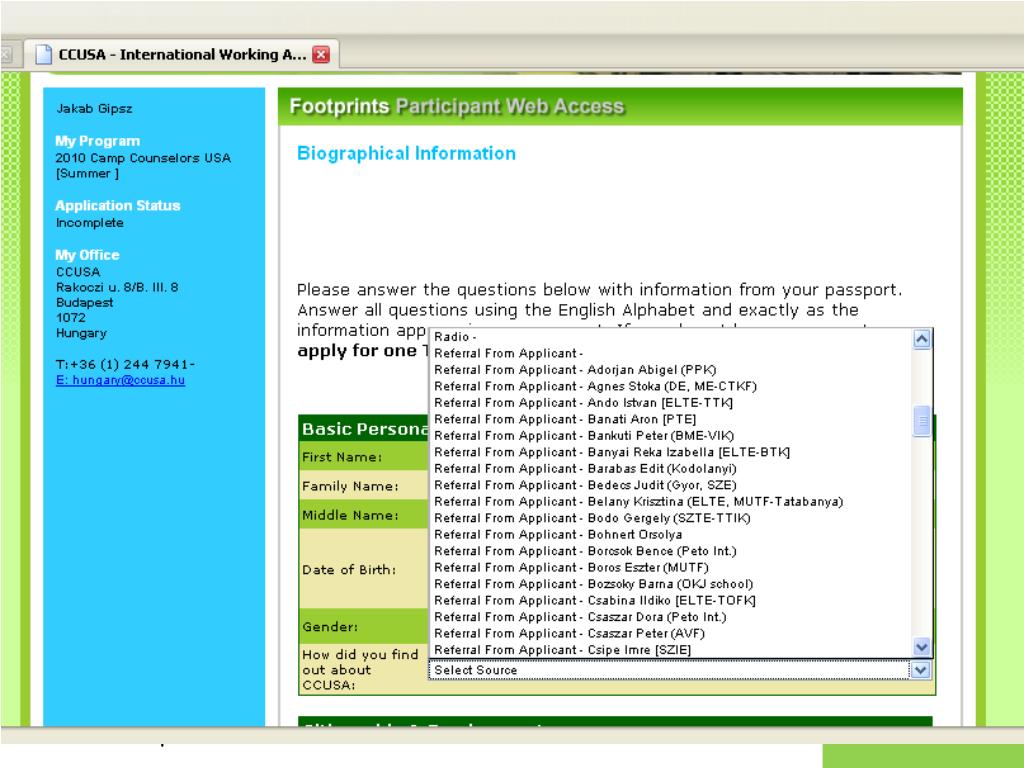Click the Basic Personal section header
1024x768 pixels.
click(x=364, y=429)
